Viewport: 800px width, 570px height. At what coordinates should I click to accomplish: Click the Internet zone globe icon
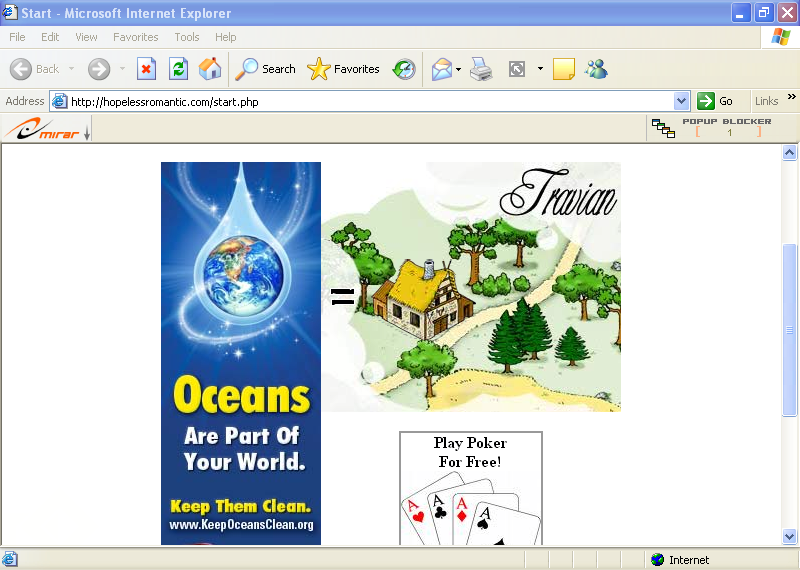[658, 560]
